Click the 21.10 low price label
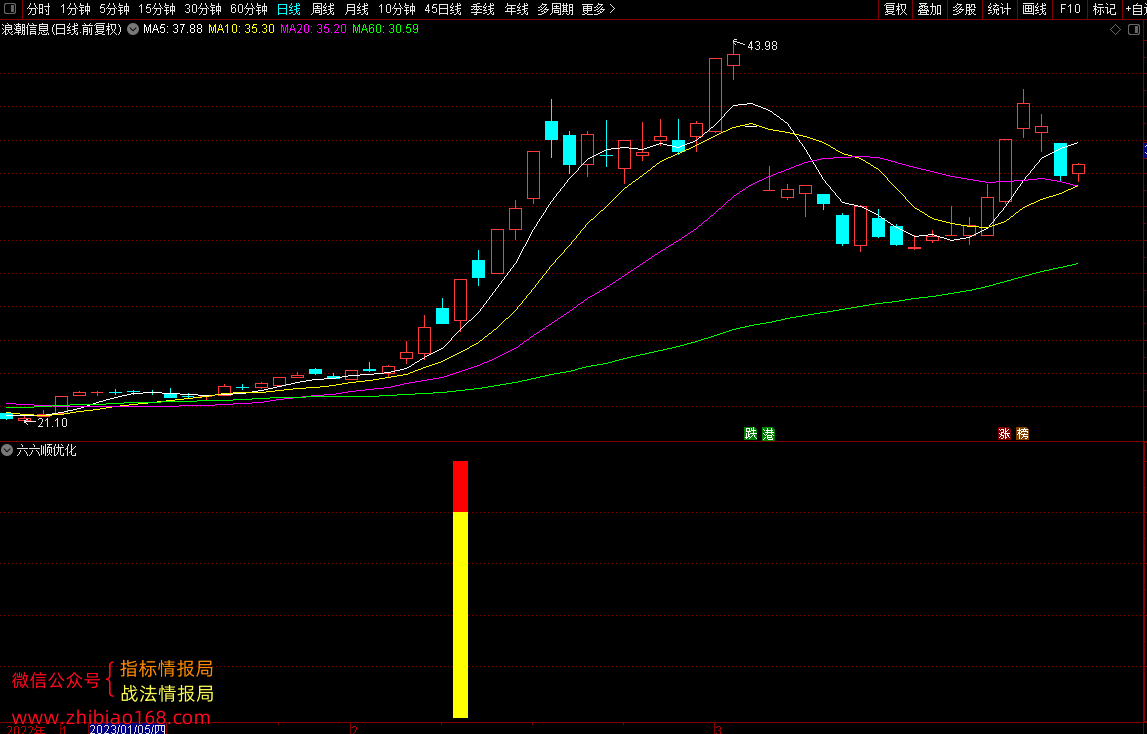 click(x=53, y=423)
